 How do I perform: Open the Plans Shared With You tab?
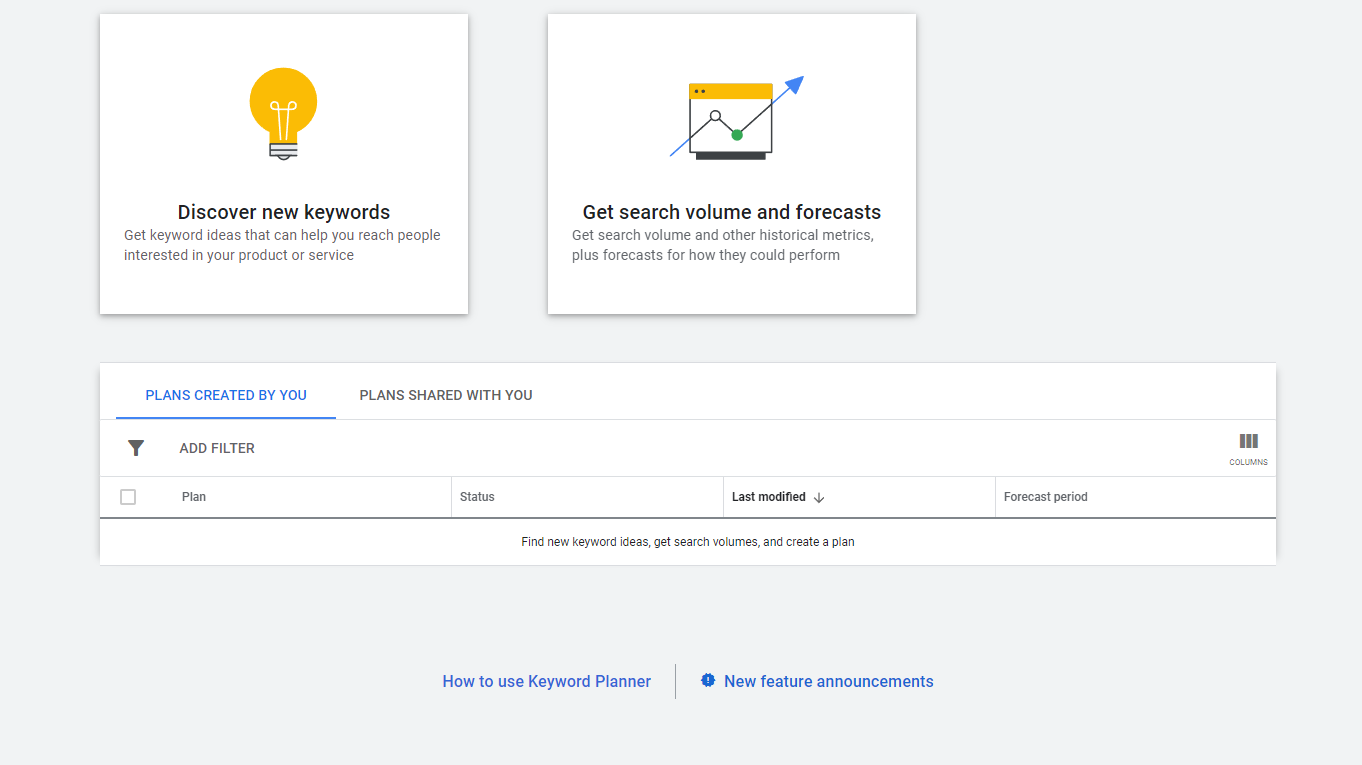446,395
